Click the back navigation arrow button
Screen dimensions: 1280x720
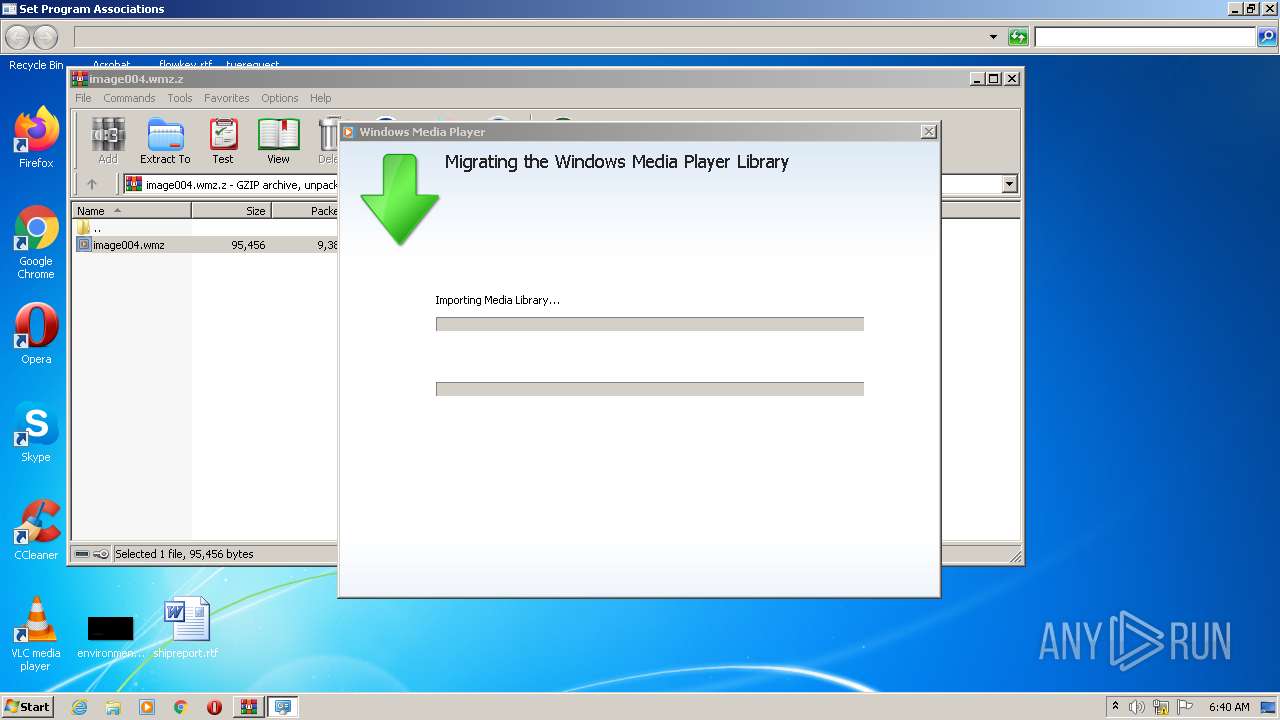click(x=18, y=37)
